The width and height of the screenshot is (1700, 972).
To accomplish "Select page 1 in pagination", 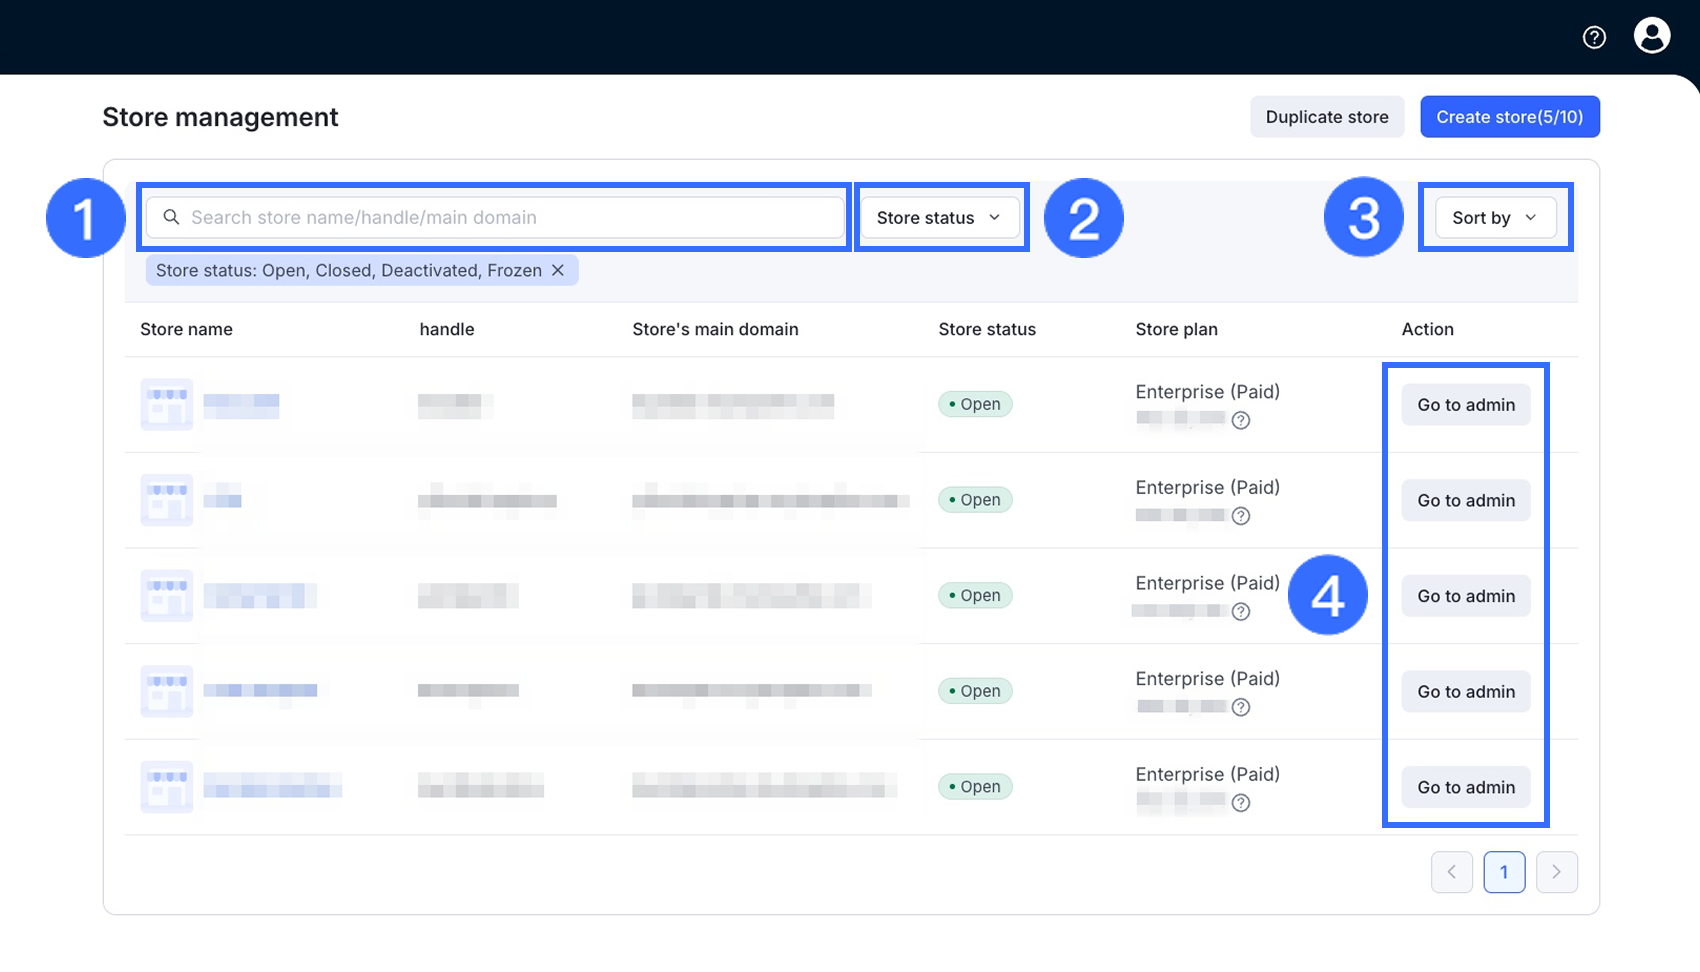I will (x=1504, y=872).
